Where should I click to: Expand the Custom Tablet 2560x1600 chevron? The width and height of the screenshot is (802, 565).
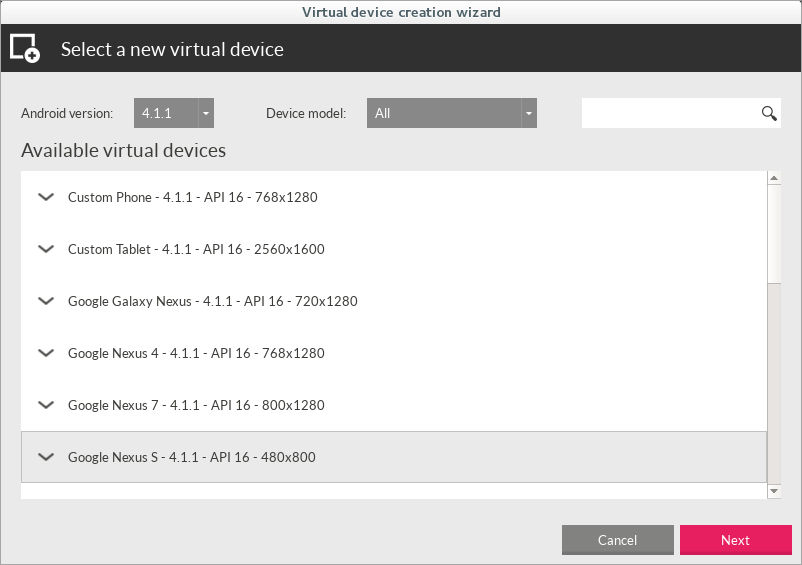(x=46, y=249)
